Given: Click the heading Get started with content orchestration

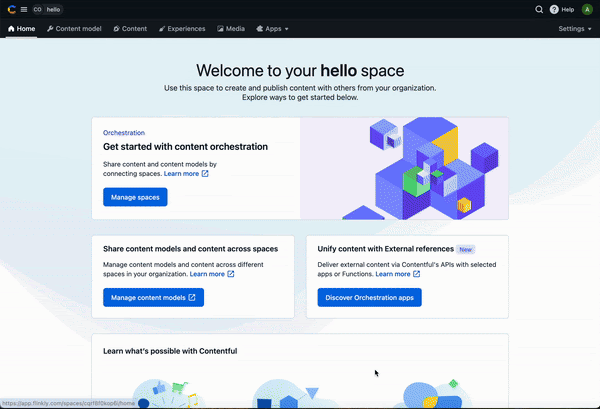Looking at the screenshot, I should (186, 147).
